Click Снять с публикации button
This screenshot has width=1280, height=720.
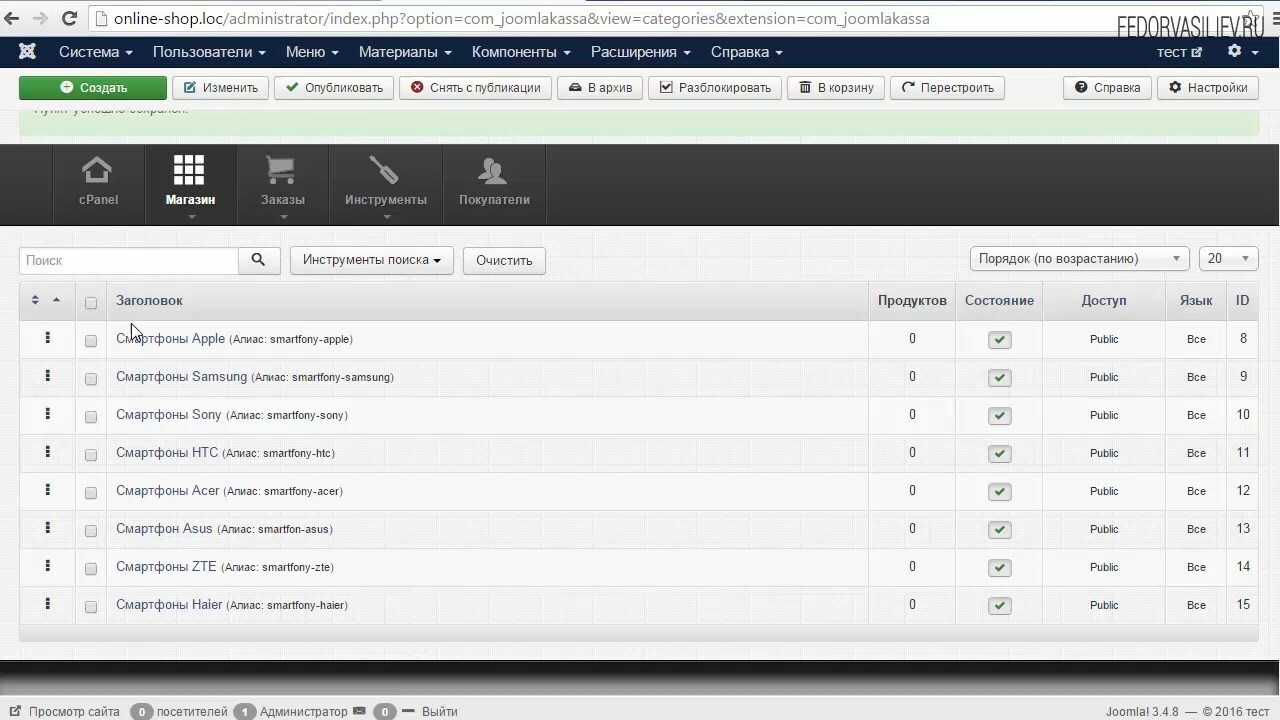(x=475, y=88)
